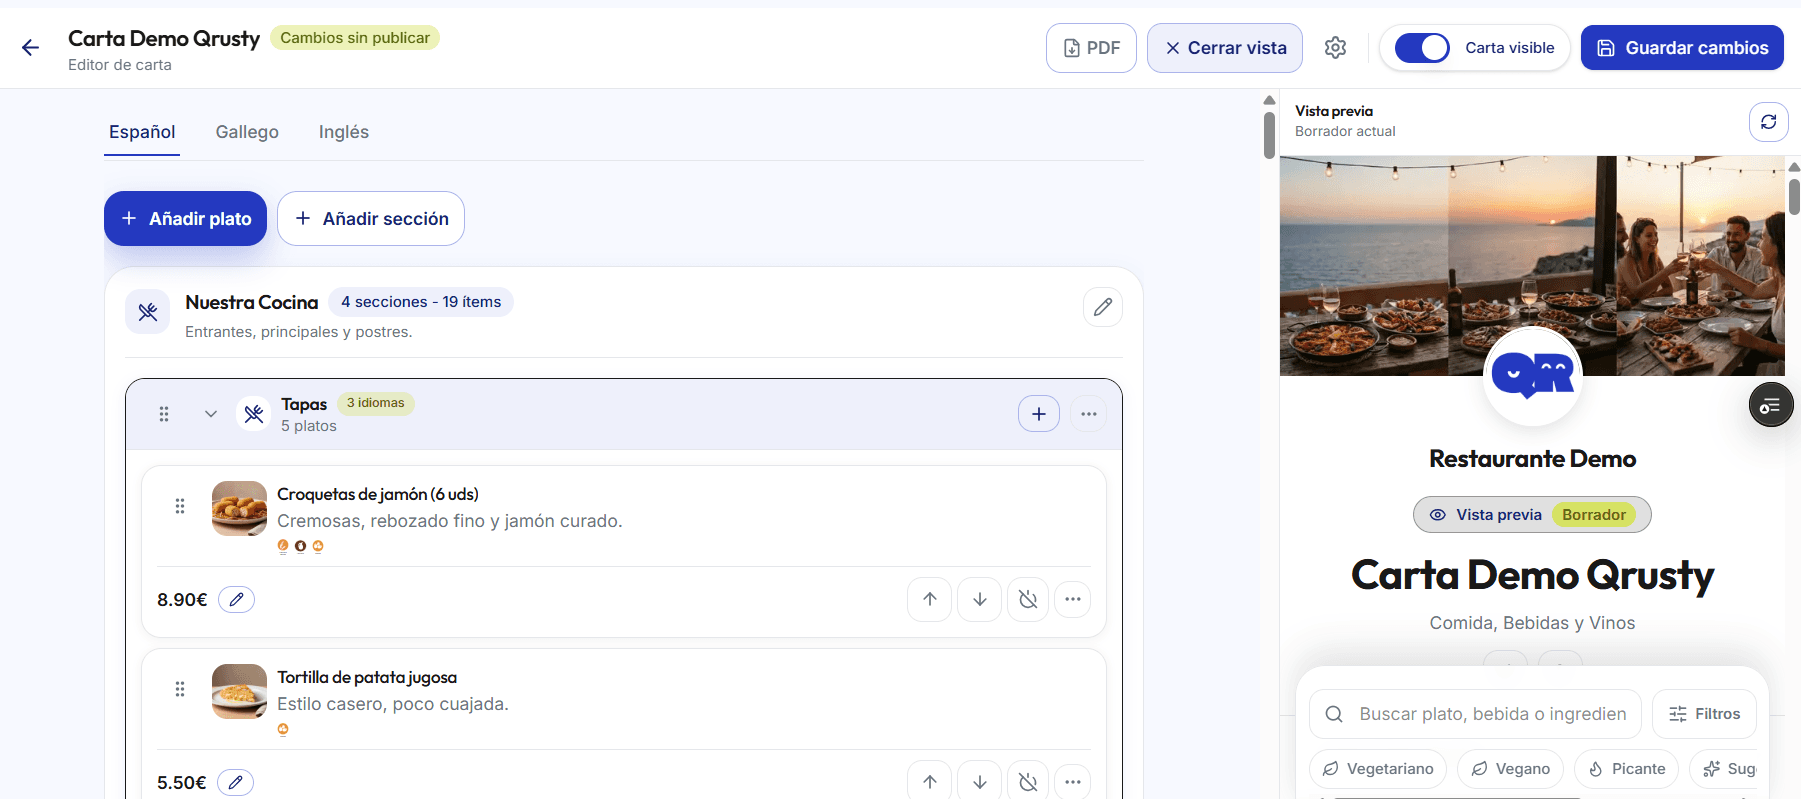1801x799 pixels.
Task: Click Cerrar vista button
Action: 1225,48
